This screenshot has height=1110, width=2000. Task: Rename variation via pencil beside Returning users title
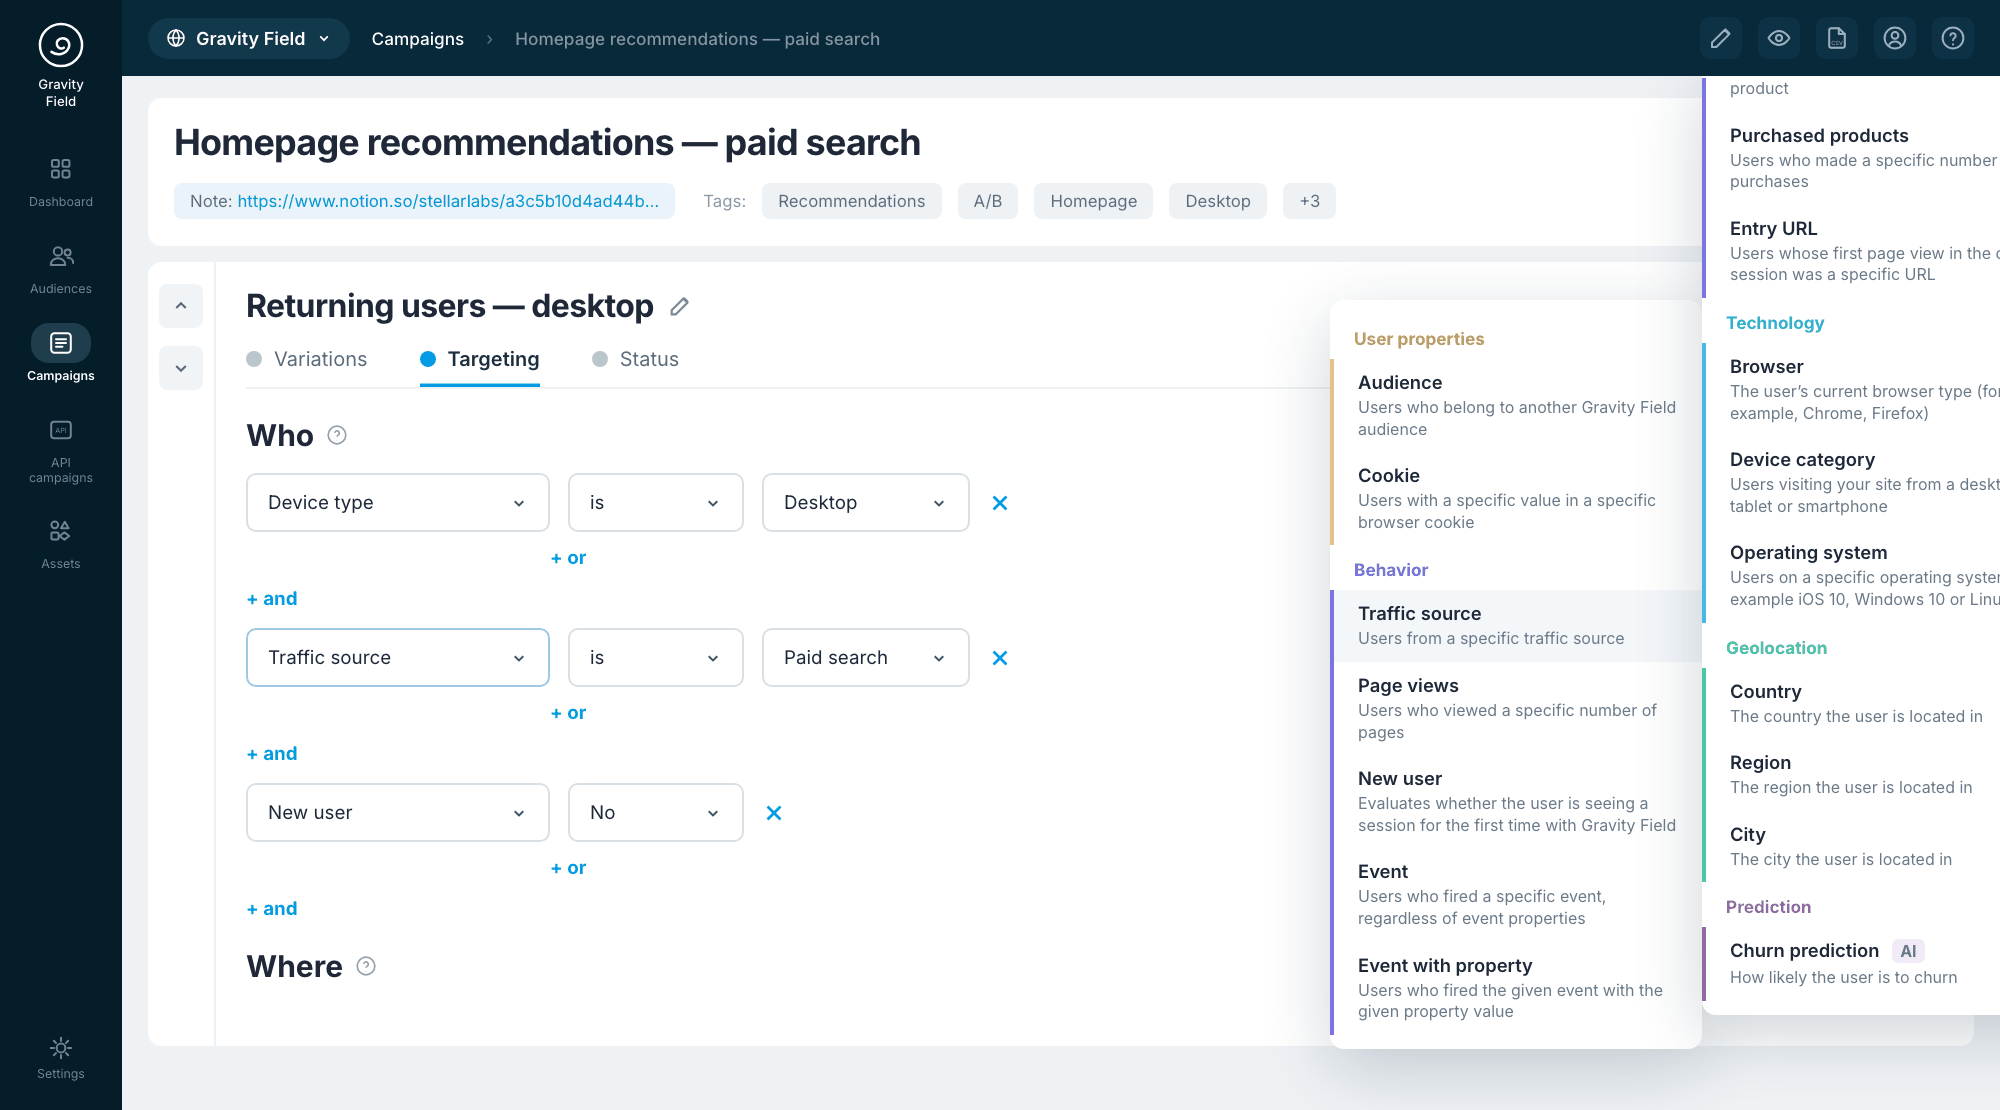(680, 306)
